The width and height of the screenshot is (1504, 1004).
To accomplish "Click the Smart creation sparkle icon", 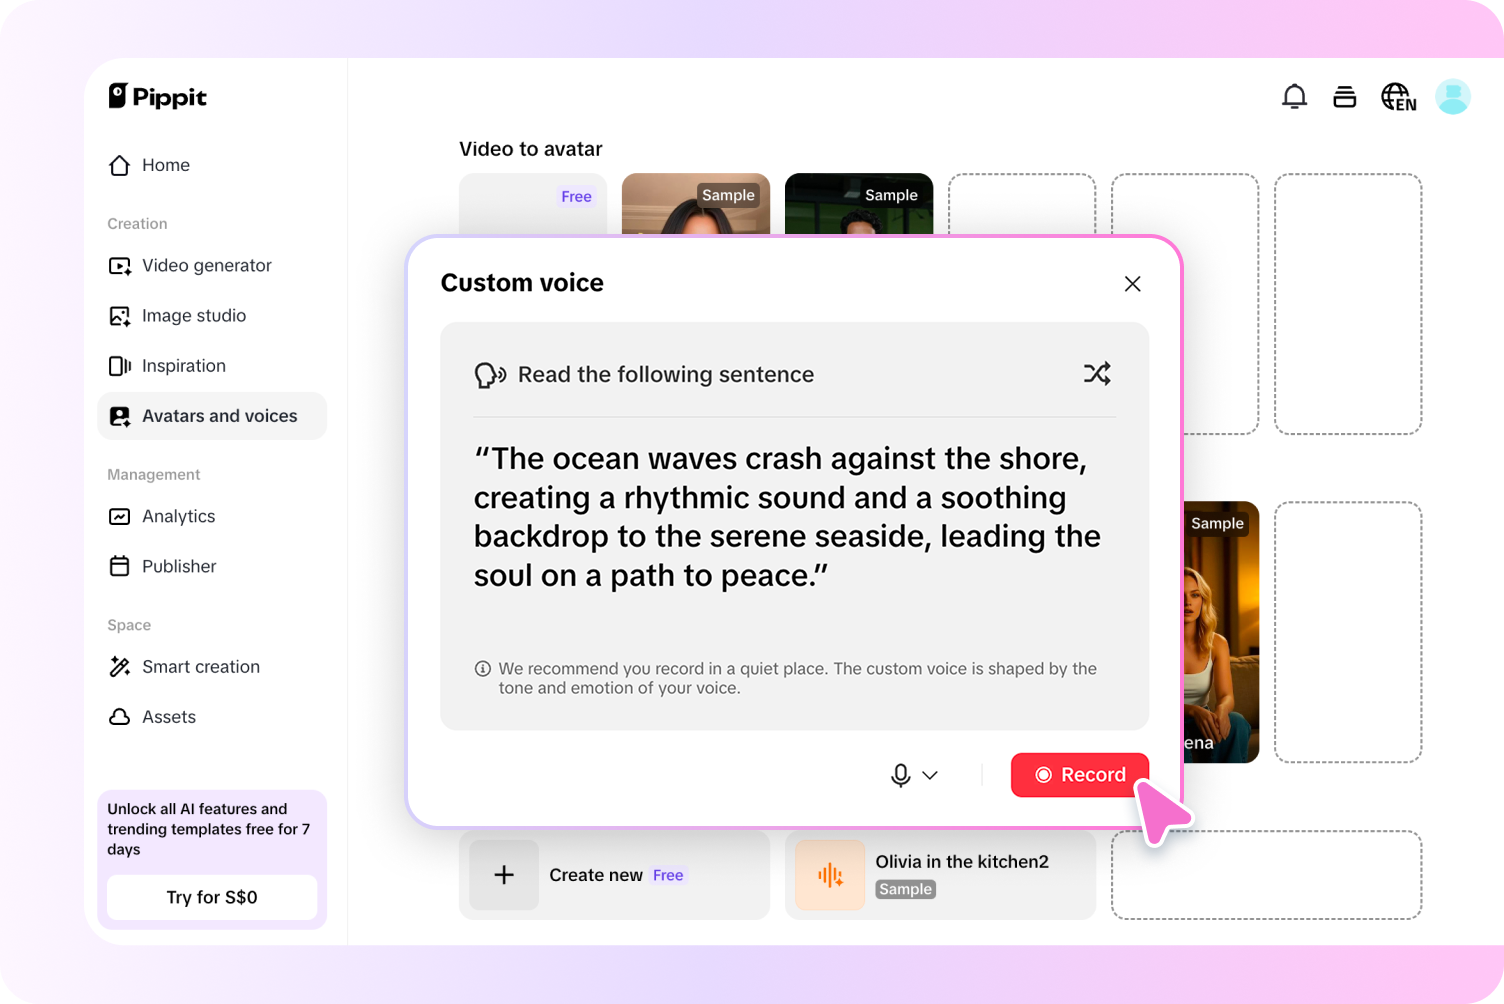I will point(120,666).
